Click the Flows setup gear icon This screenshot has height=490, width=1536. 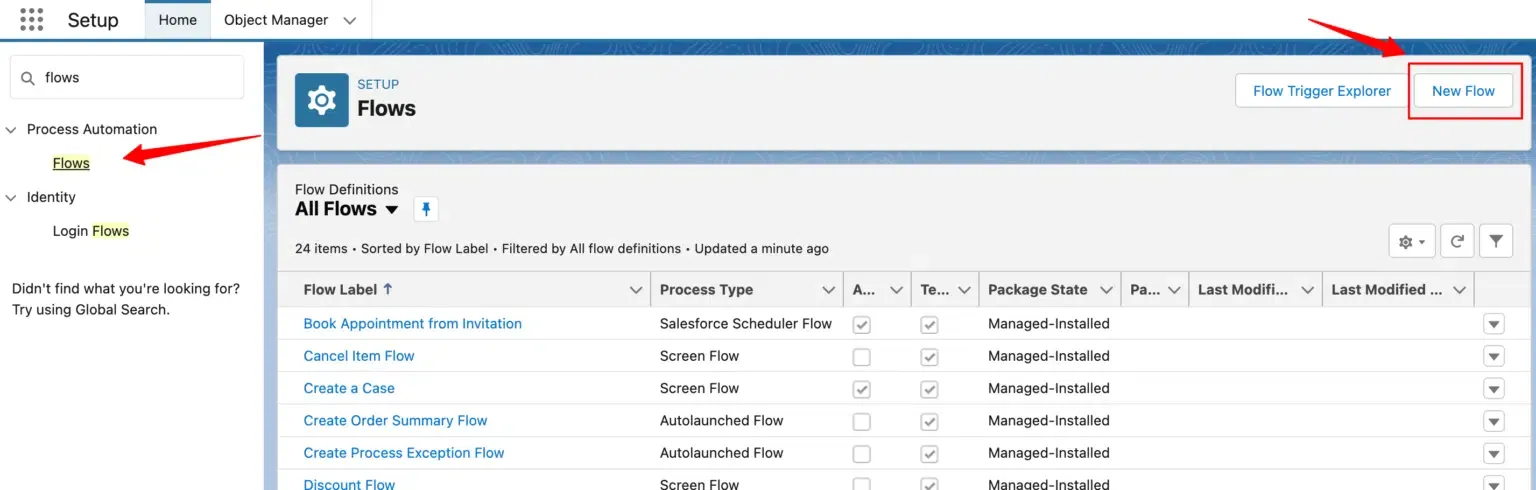(321, 100)
